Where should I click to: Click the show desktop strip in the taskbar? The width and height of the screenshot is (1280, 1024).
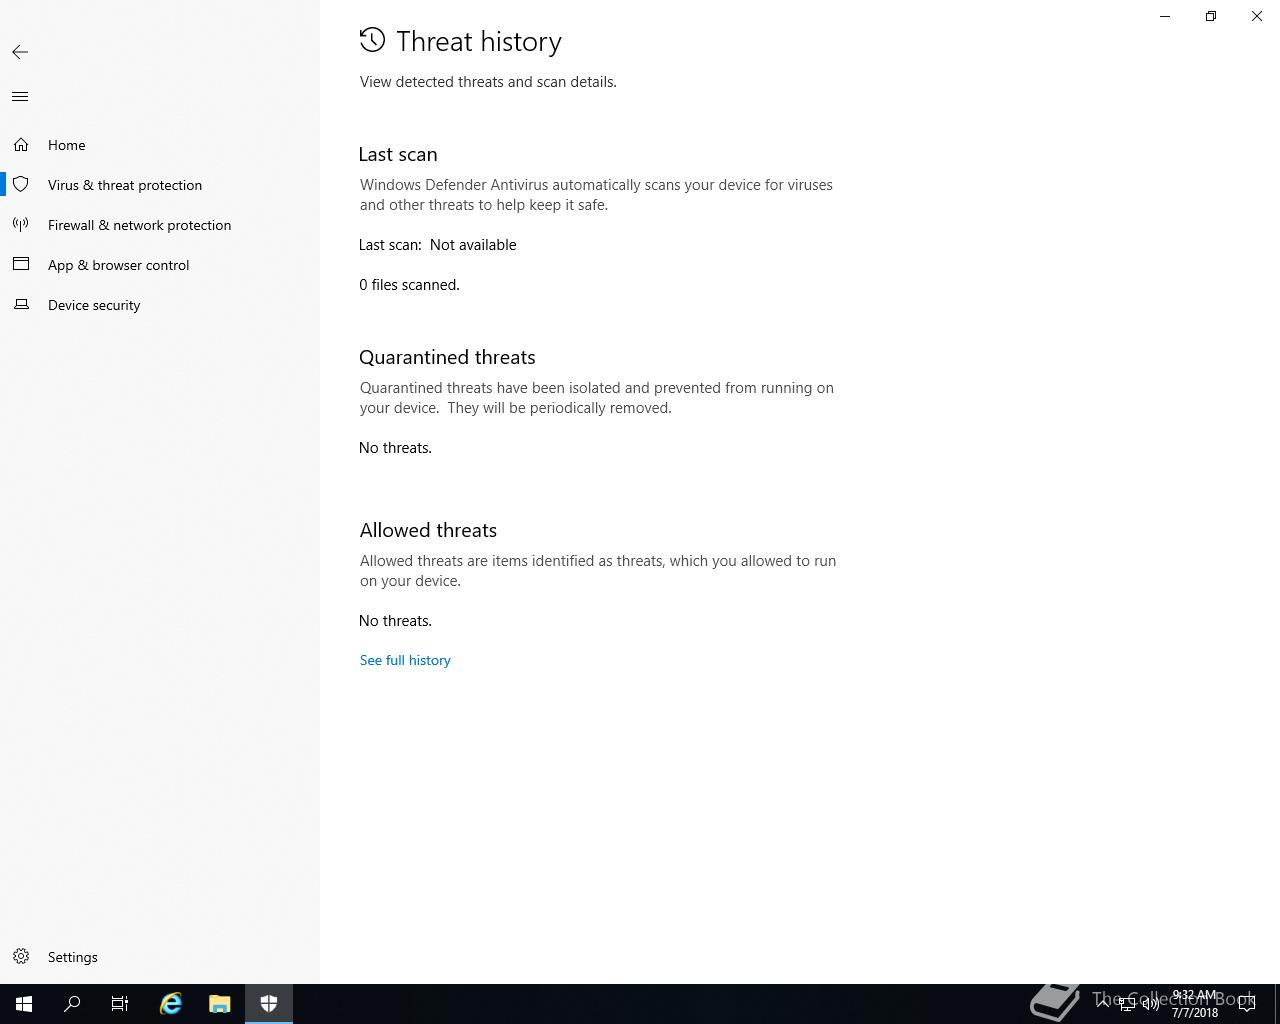pos(1277,1004)
